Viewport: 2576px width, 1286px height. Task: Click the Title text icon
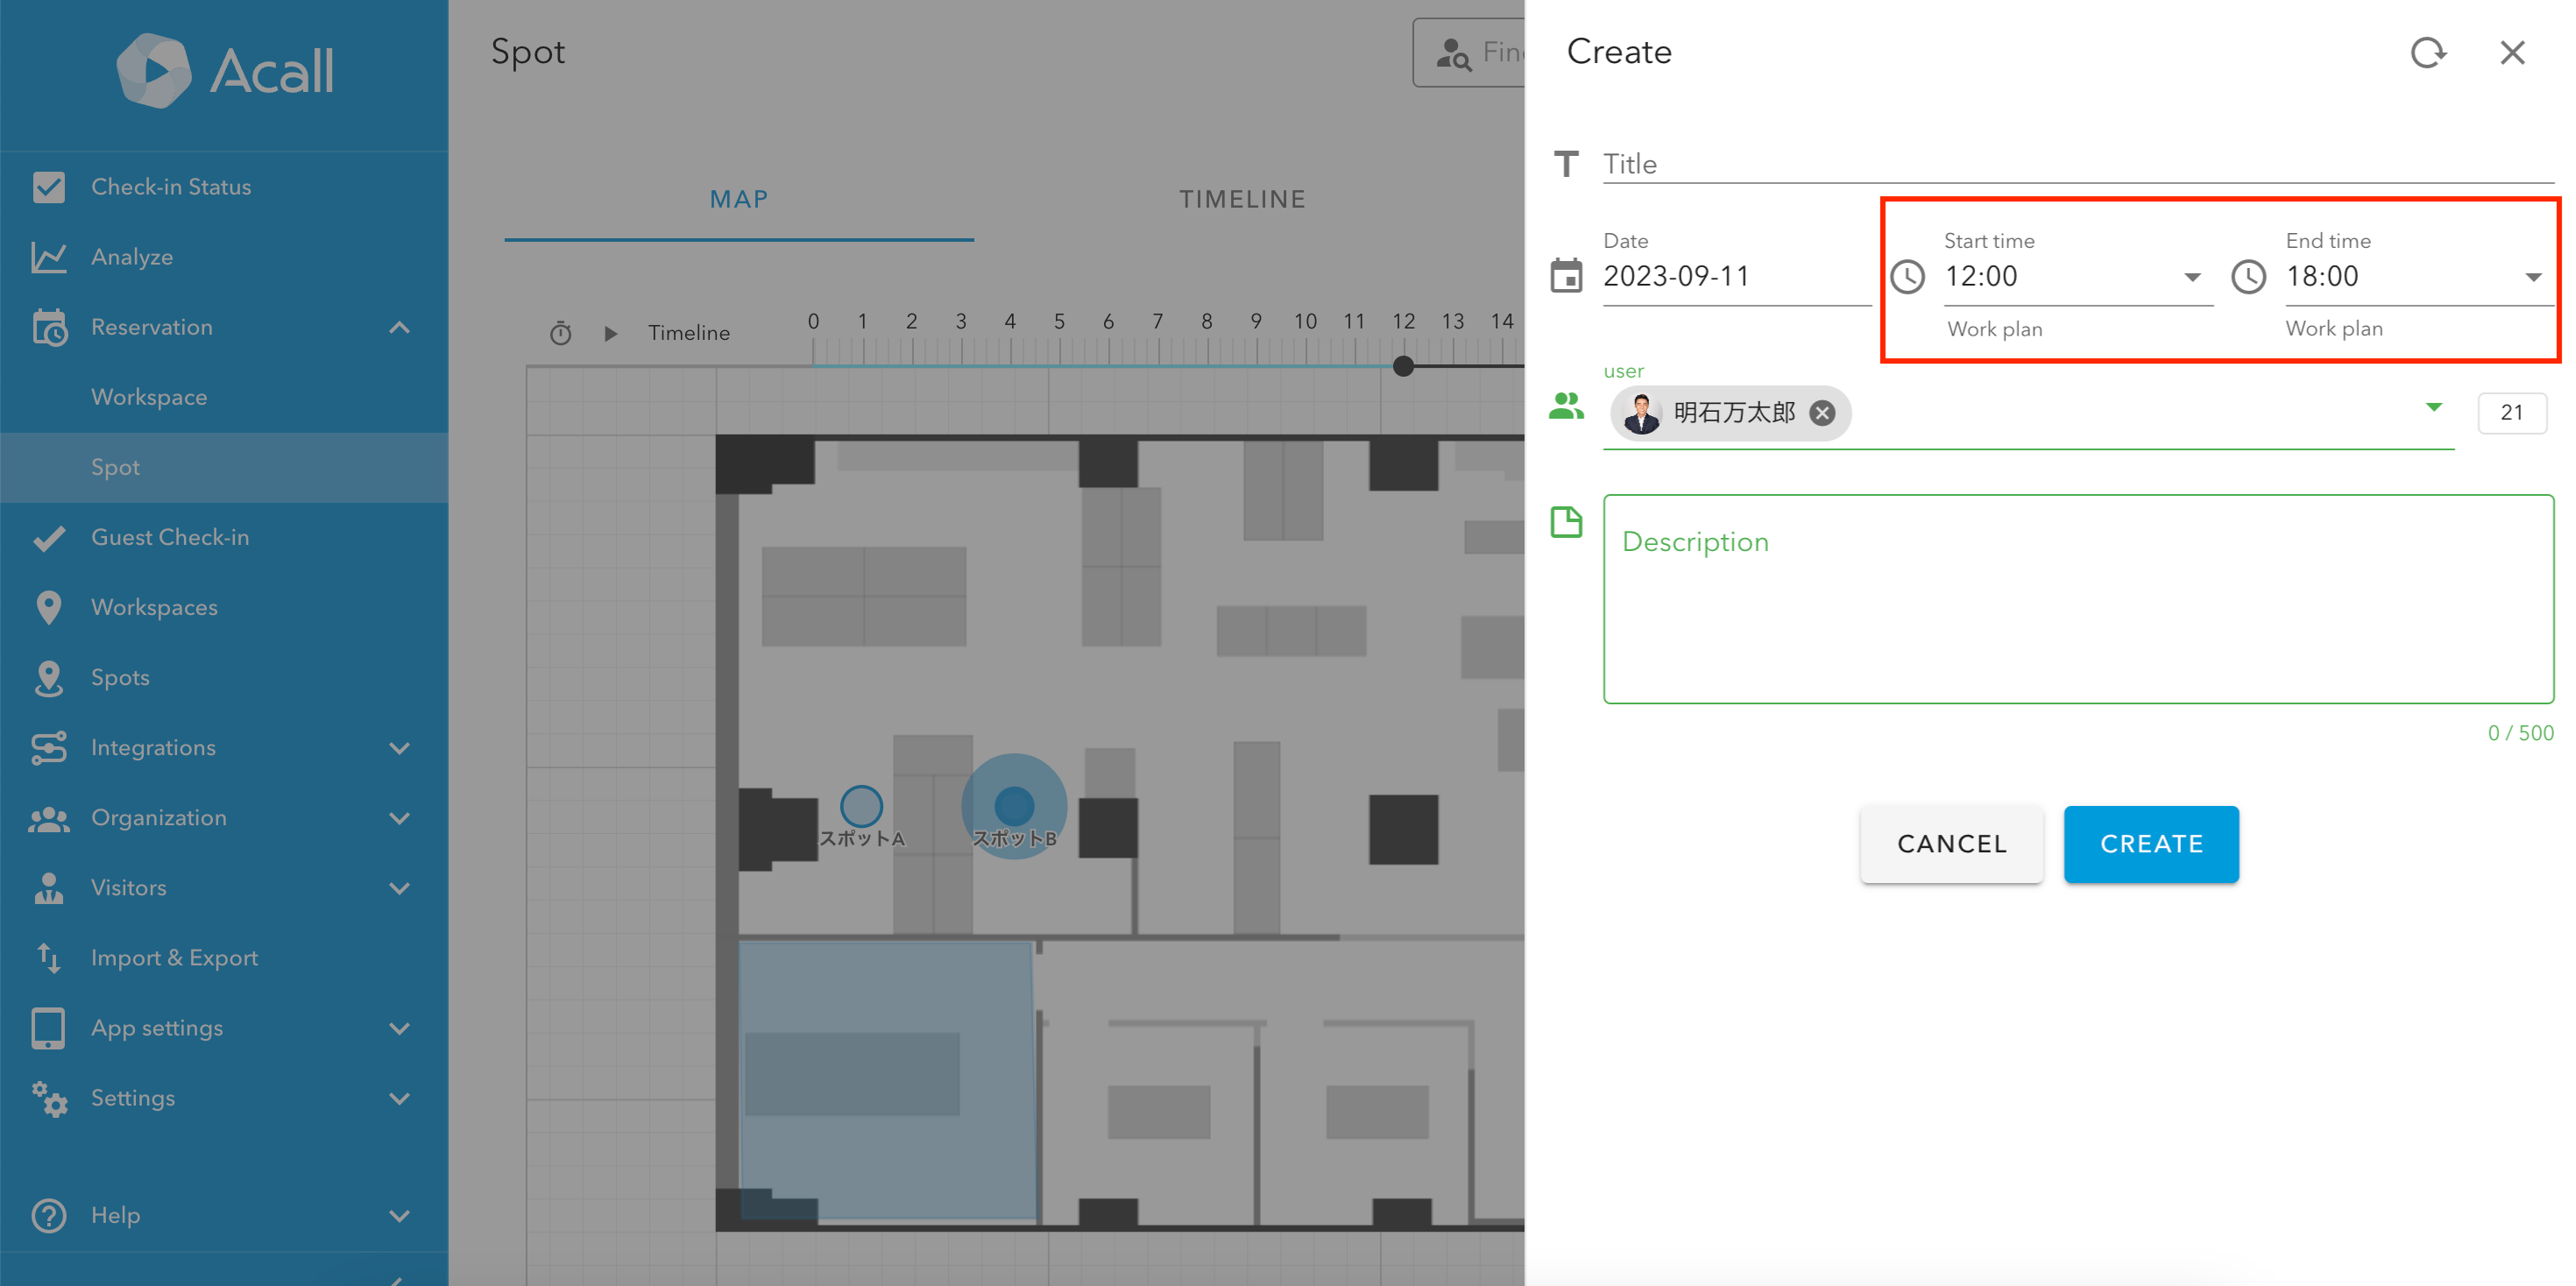click(1566, 163)
